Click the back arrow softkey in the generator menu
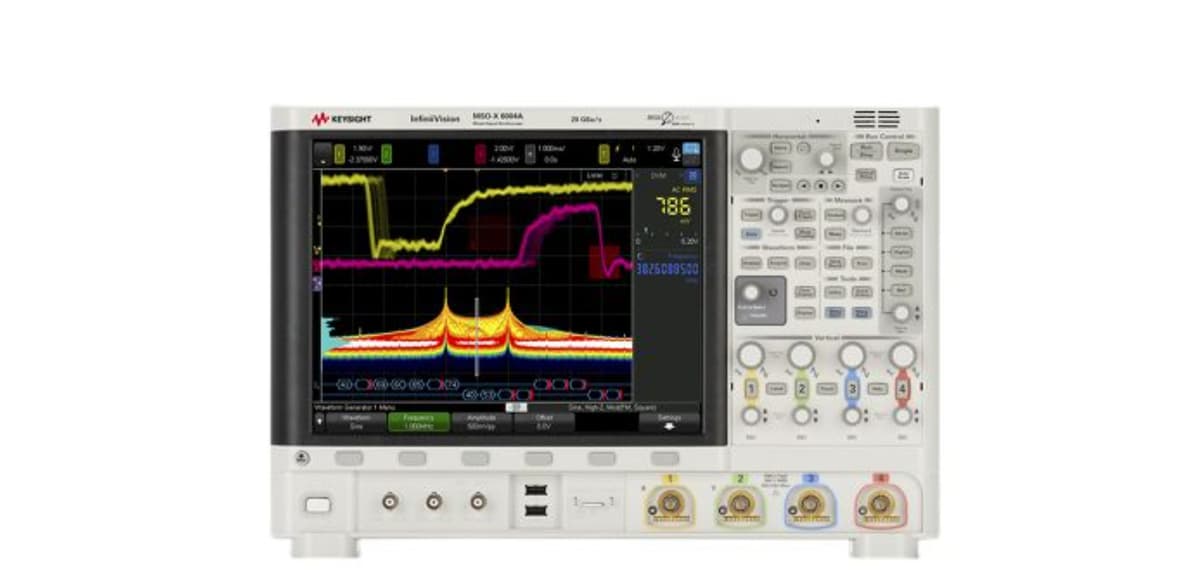The height and width of the screenshot is (588, 1200). 320,419
